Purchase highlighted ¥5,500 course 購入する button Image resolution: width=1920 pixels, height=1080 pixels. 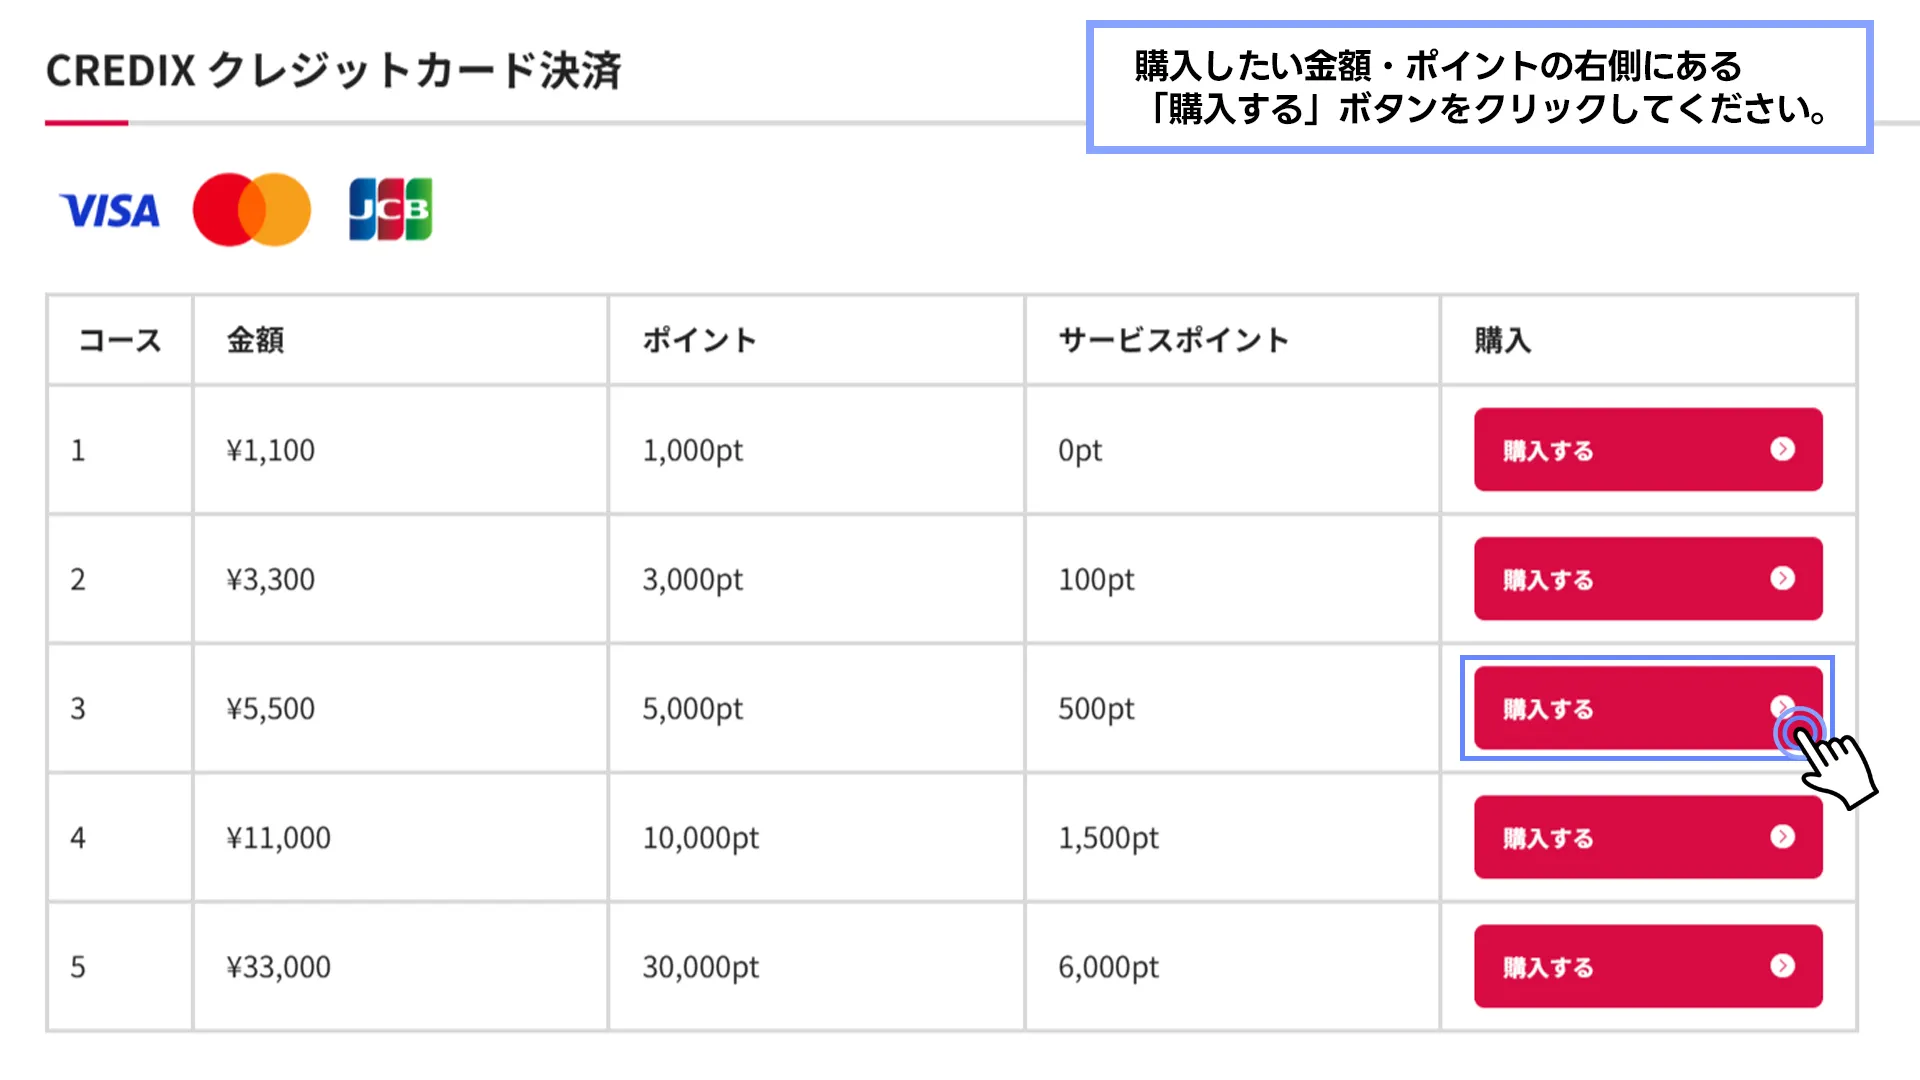(x=1648, y=708)
